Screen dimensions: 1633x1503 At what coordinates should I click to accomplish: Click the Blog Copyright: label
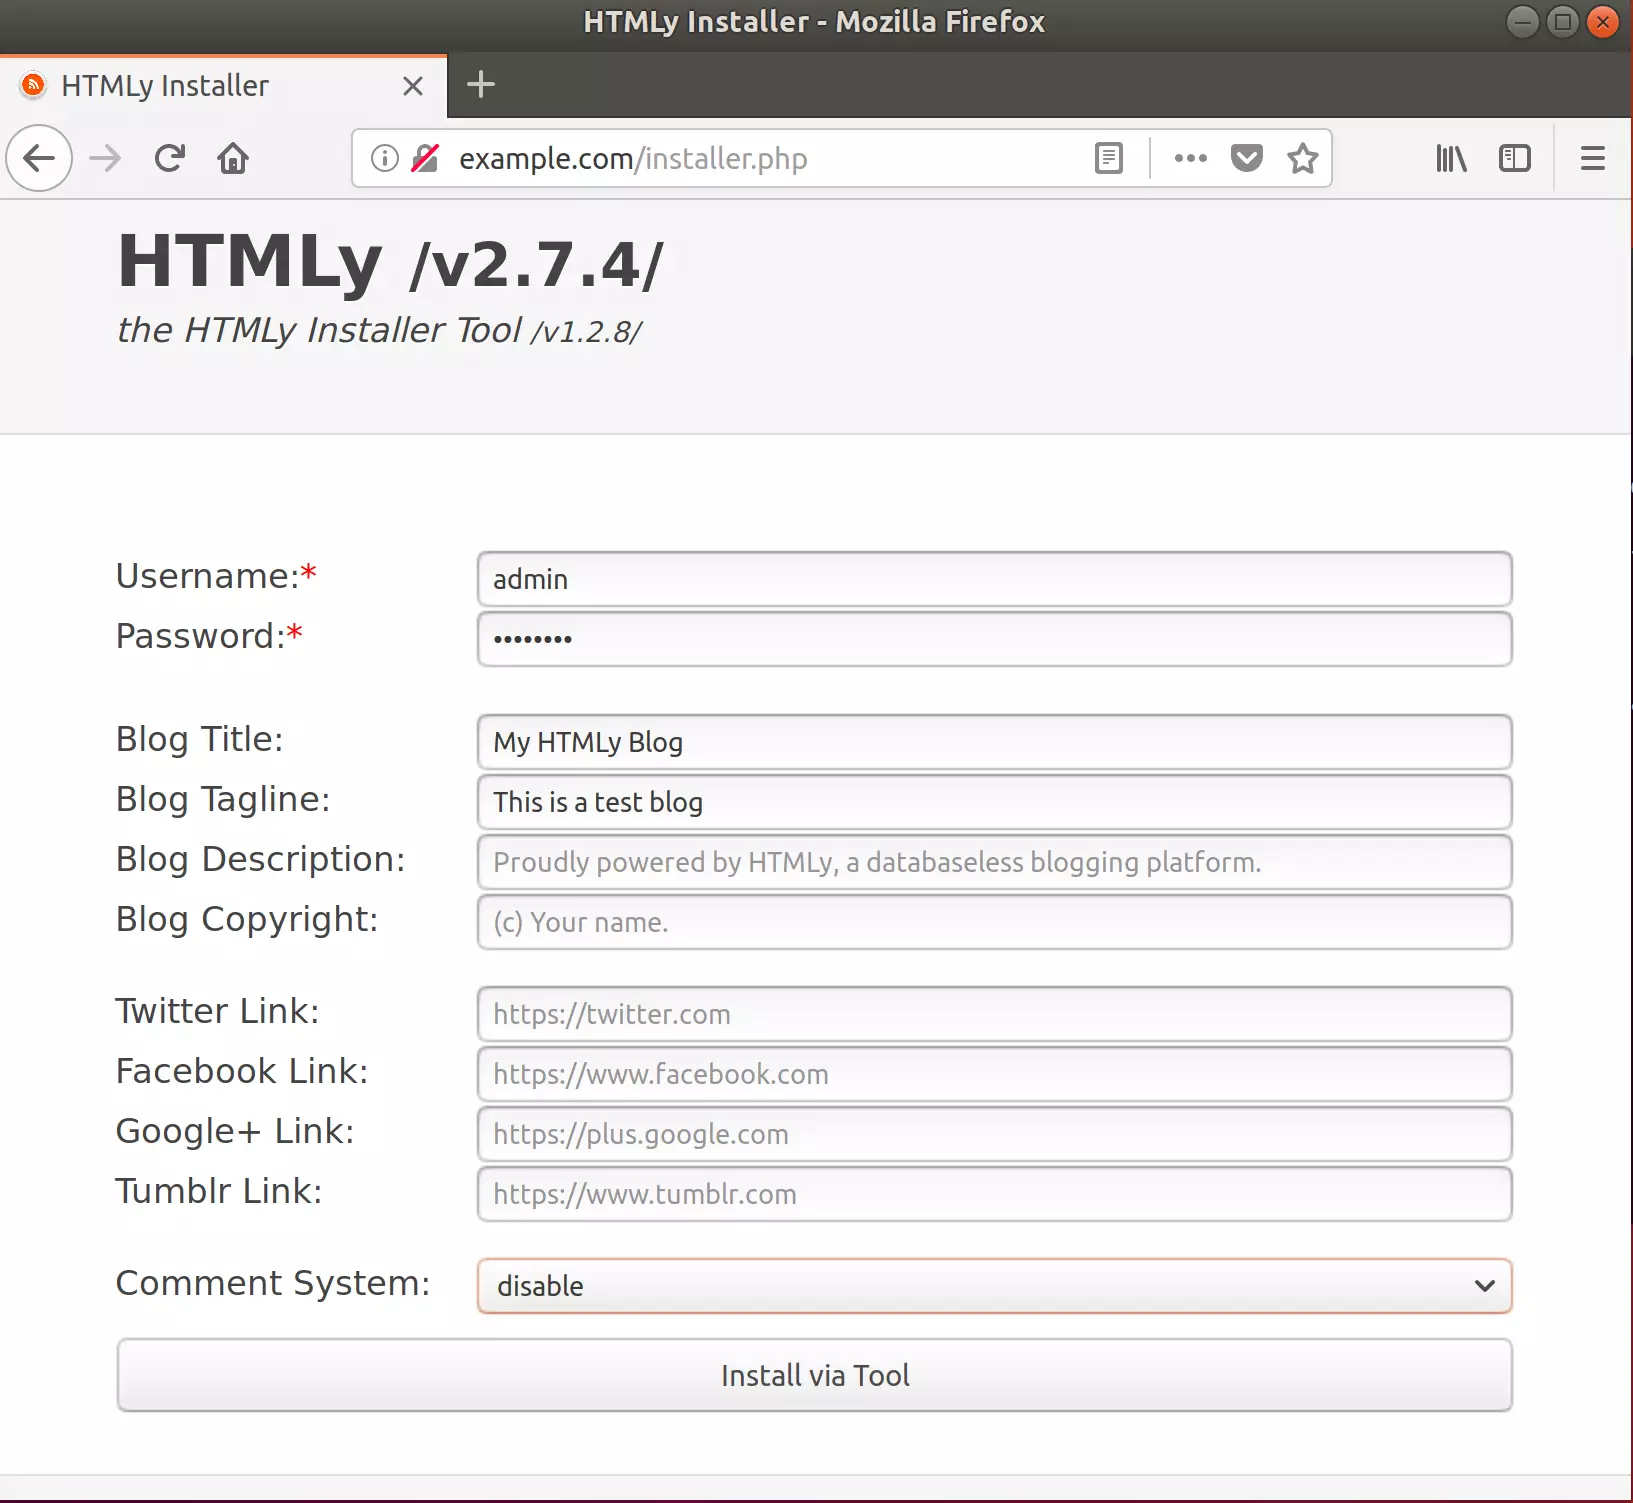point(247,919)
